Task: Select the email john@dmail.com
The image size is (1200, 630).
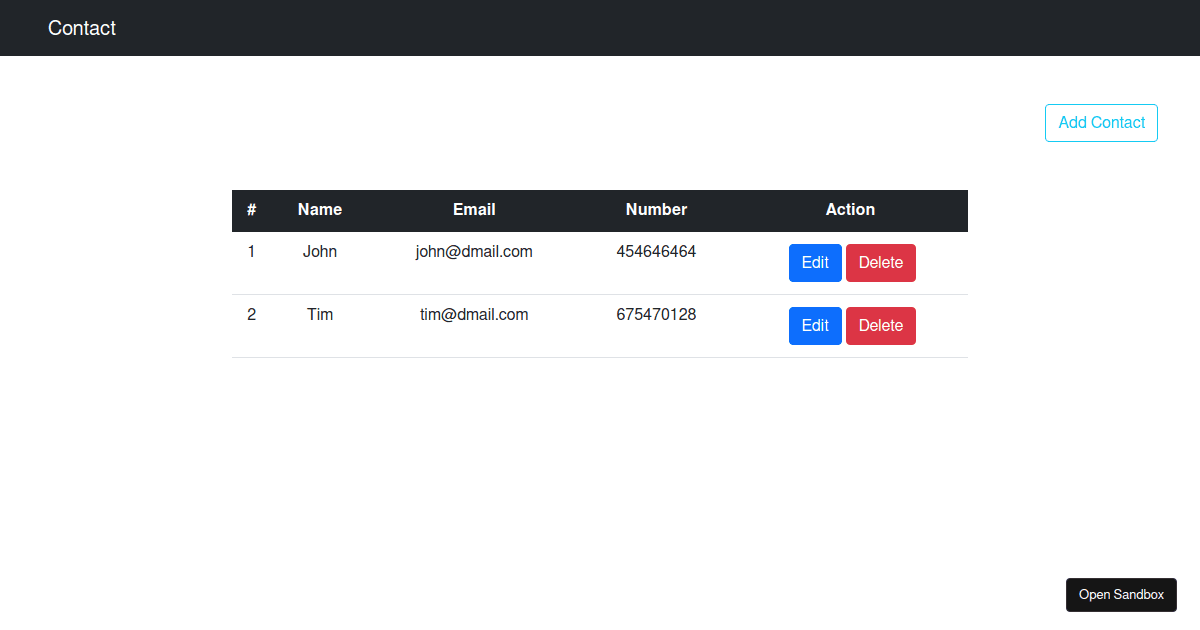Action: click(x=474, y=251)
